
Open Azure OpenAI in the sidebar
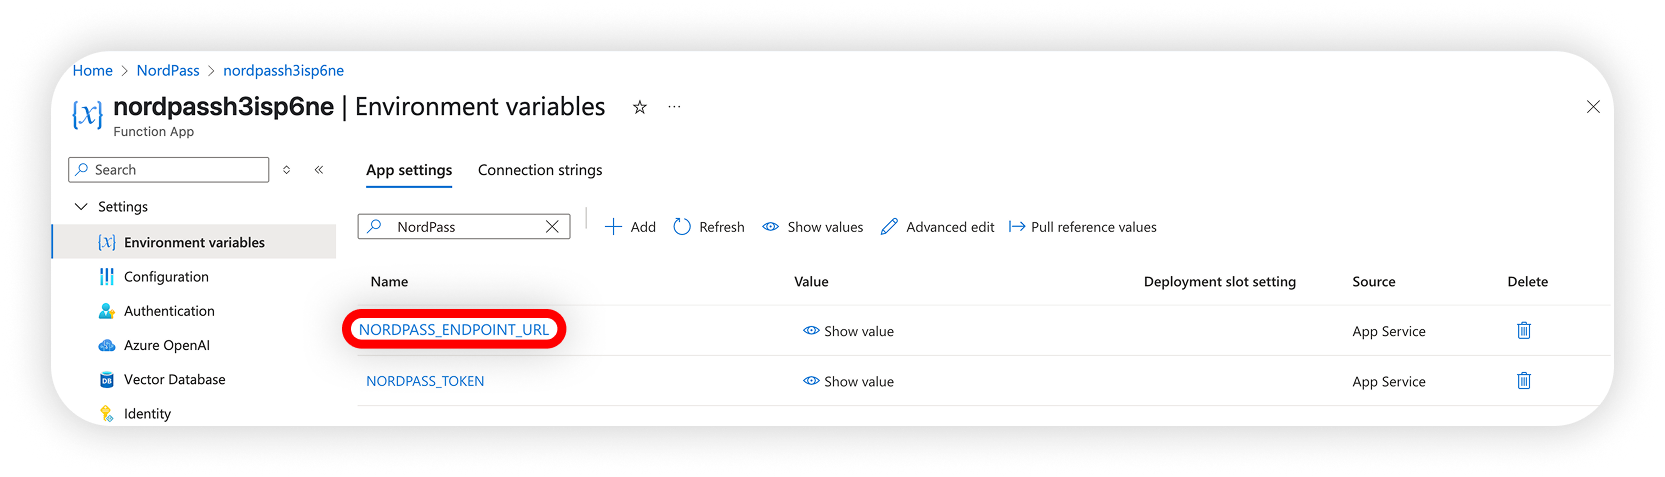pyautogui.click(x=167, y=345)
